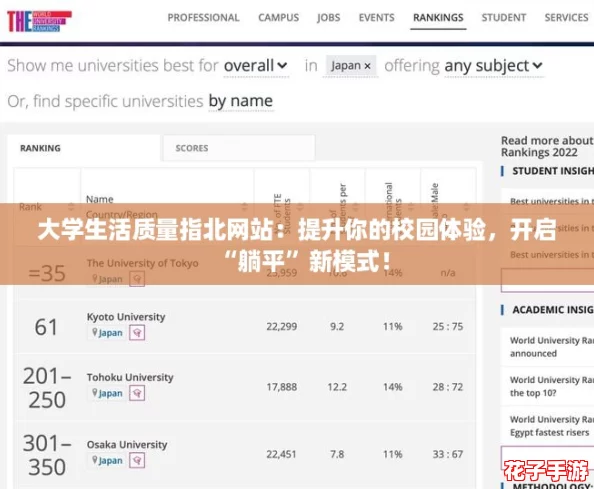
Task: Sort by students per staff column
Action: [356, 207]
